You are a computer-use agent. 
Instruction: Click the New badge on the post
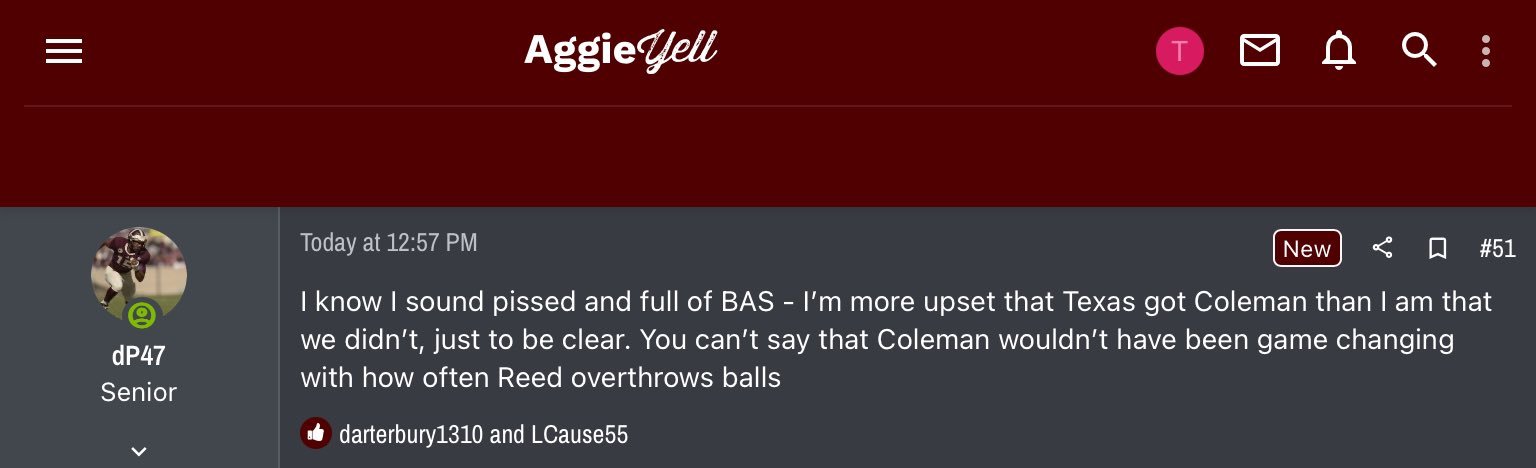(1306, 249)
